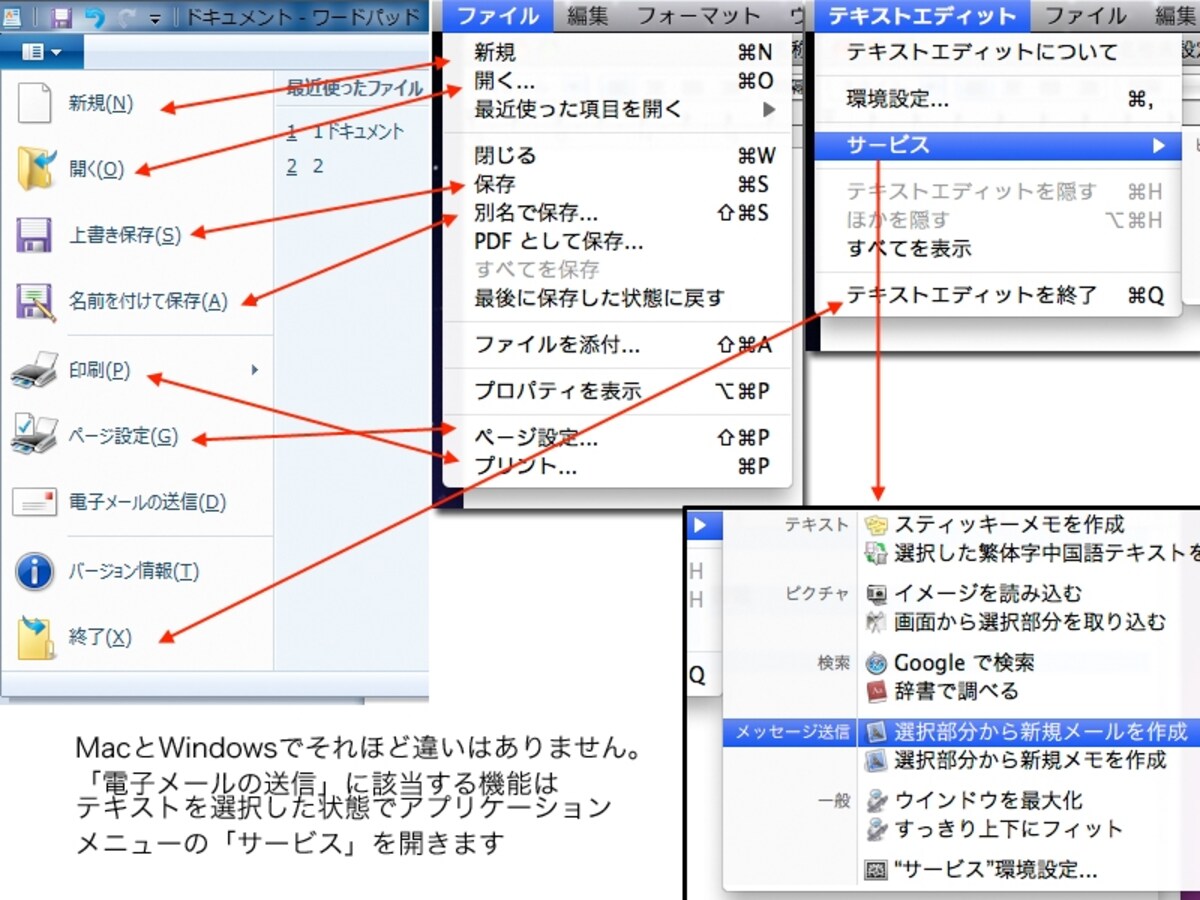The image size is (1200, 900).
Task: Click the page setup icon beside ページ設定(G)
Action: point(35,435)
